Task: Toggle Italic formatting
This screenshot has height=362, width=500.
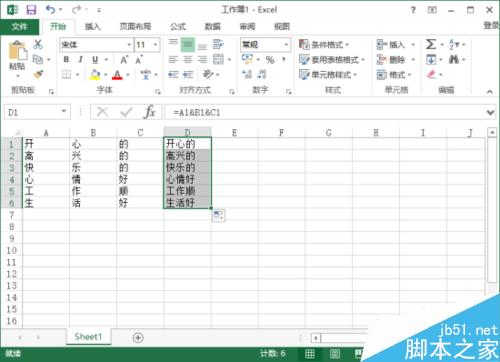Action: (80, 59)
